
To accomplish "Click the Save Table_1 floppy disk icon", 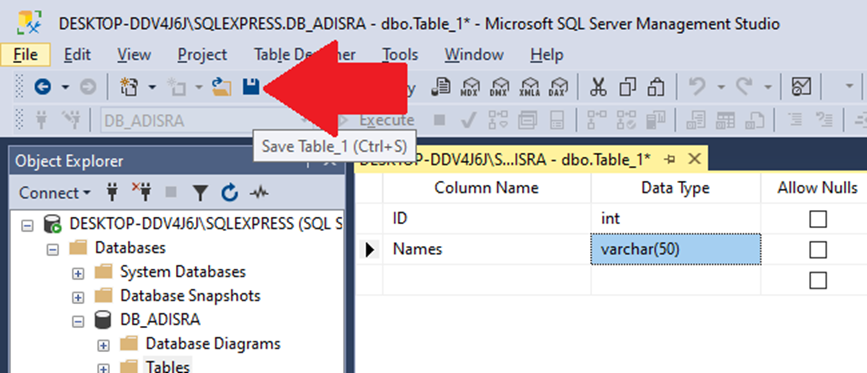I will (x=251, y=87).
